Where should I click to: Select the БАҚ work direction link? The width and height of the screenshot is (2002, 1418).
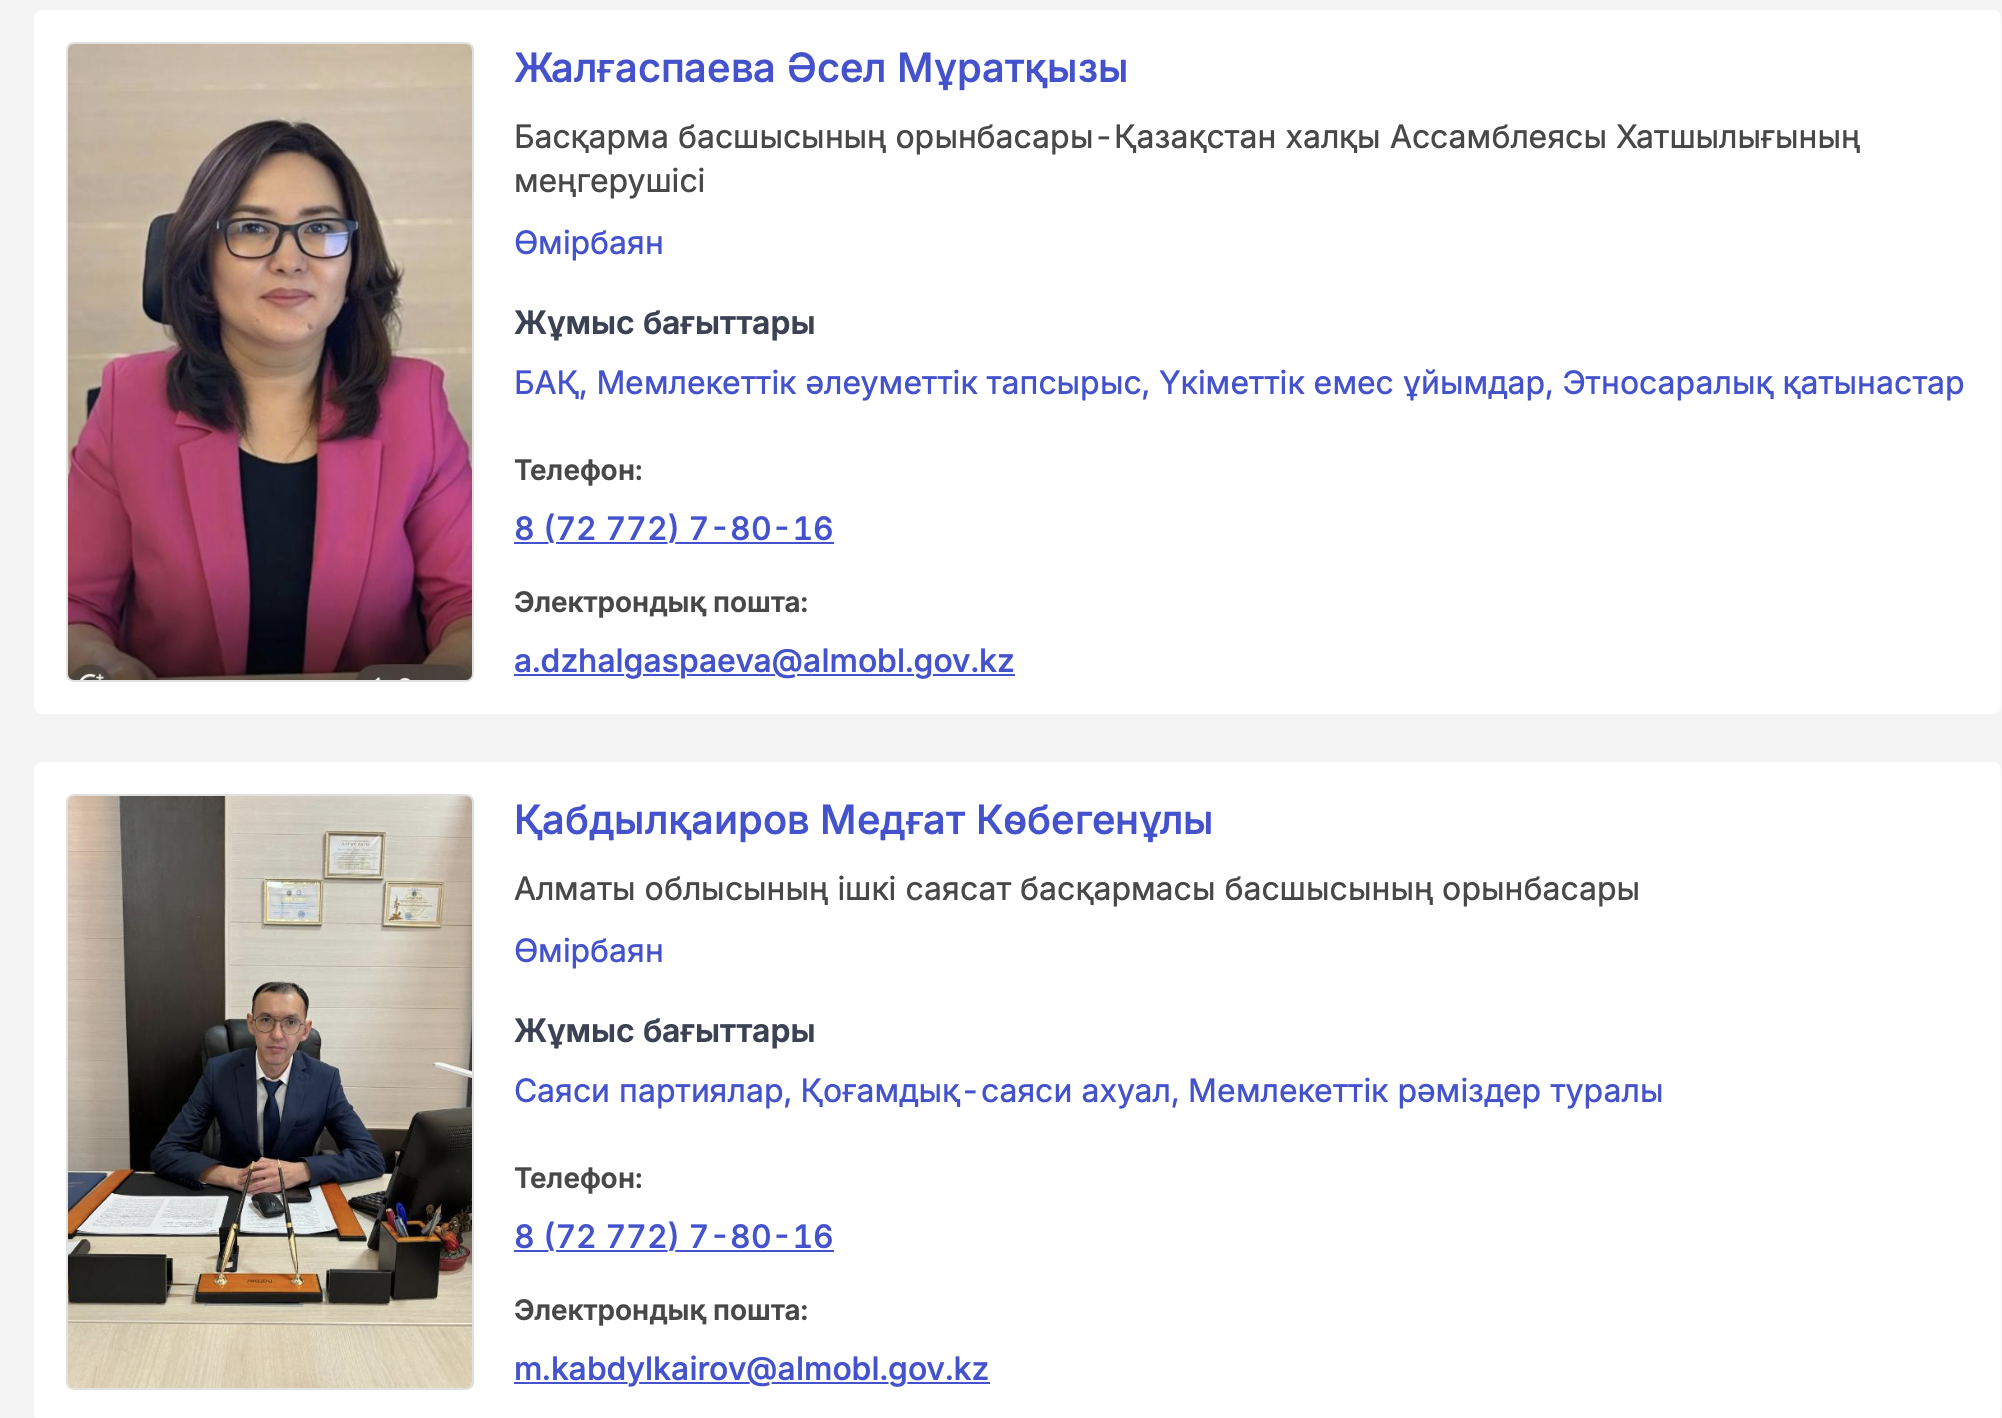(548, 384)
